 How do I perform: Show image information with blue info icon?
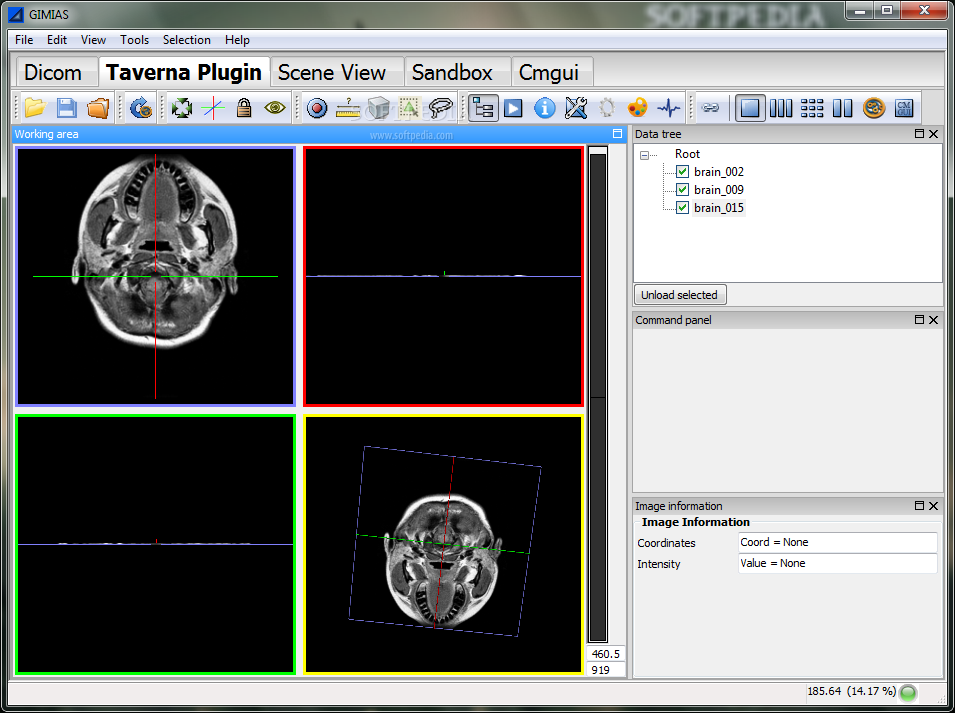point(544,108)
